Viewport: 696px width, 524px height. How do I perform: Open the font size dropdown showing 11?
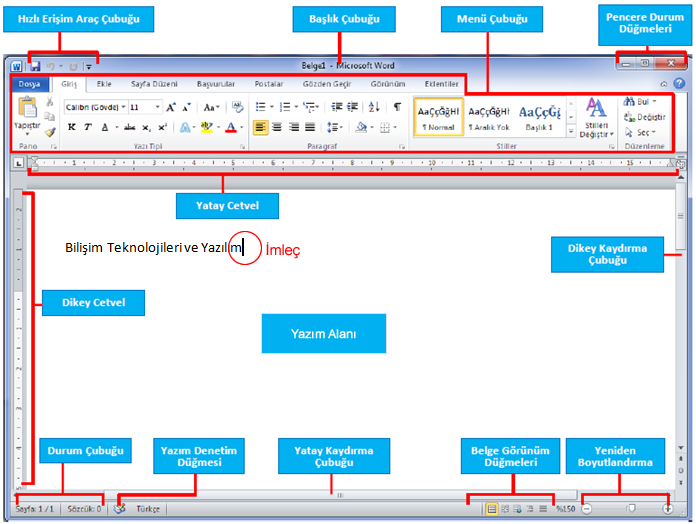(144, 106)
